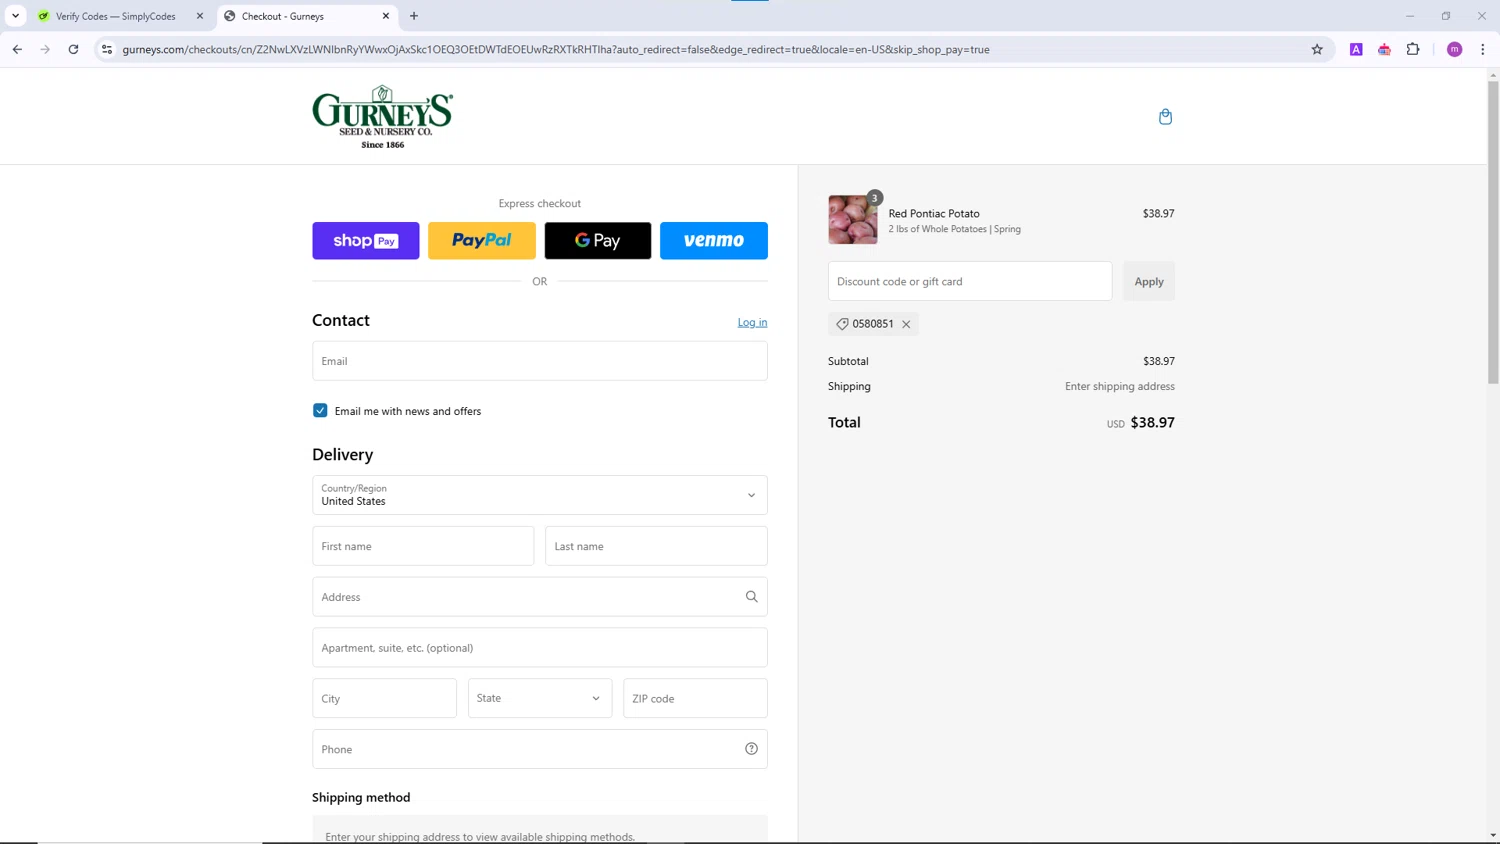Pay with Venmo

coord(714,241)
